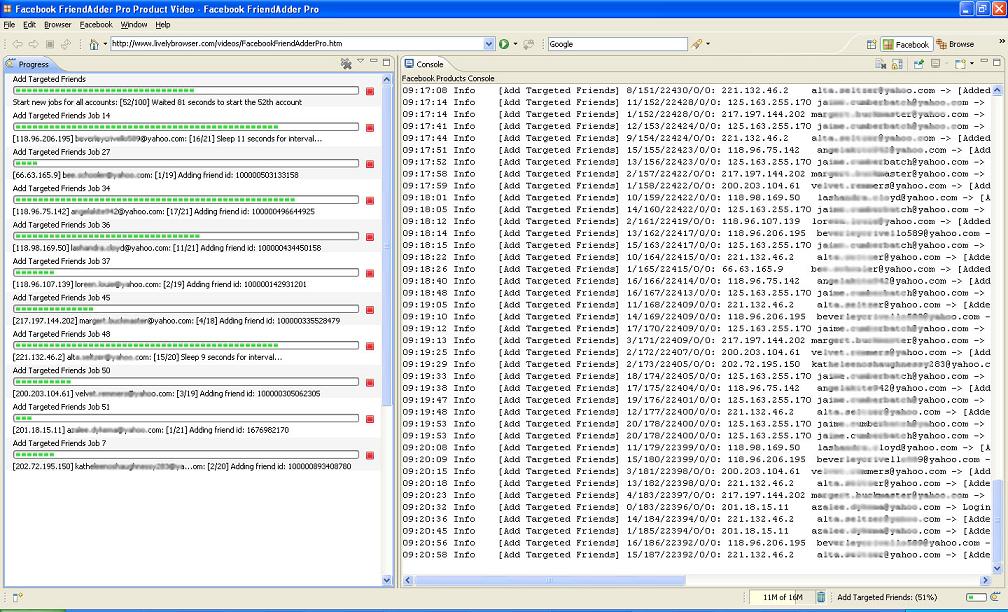Open the Help menu
The image size is (1008, 612).
coord(163,25)
